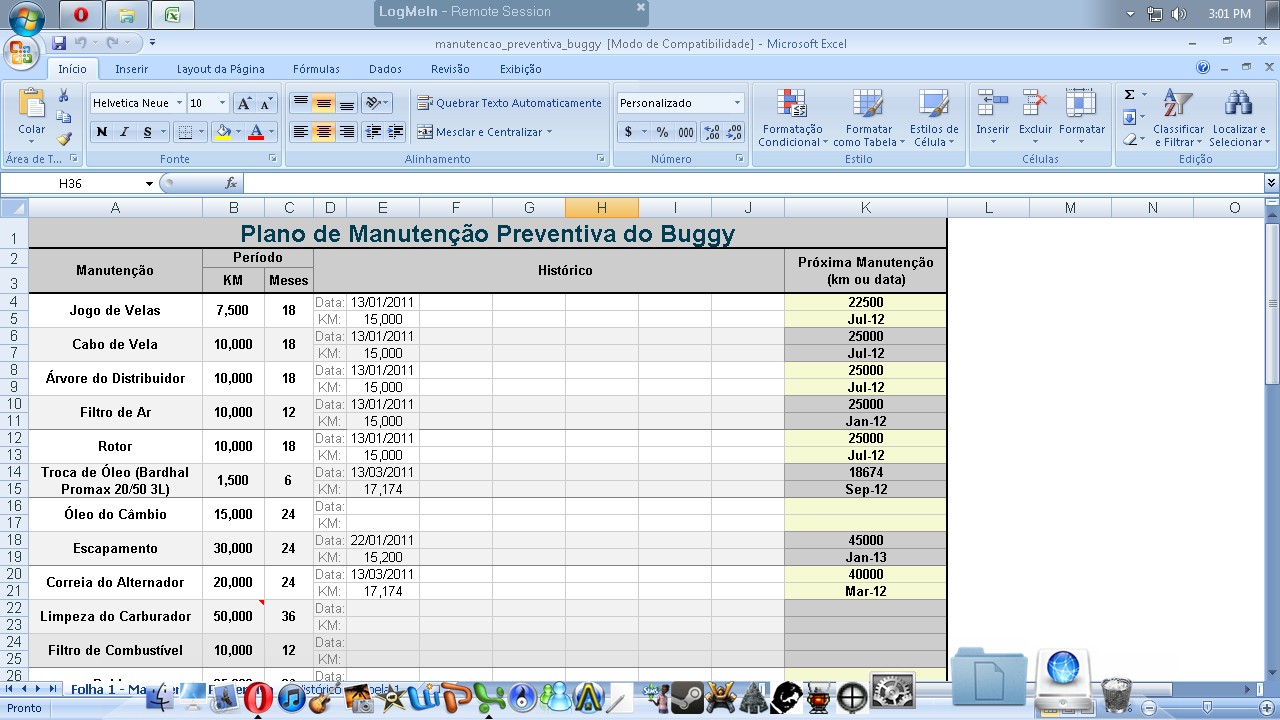1280x720 pixels.
Task: Click the Excluir cells button
Action: [x=1035, y=118]
